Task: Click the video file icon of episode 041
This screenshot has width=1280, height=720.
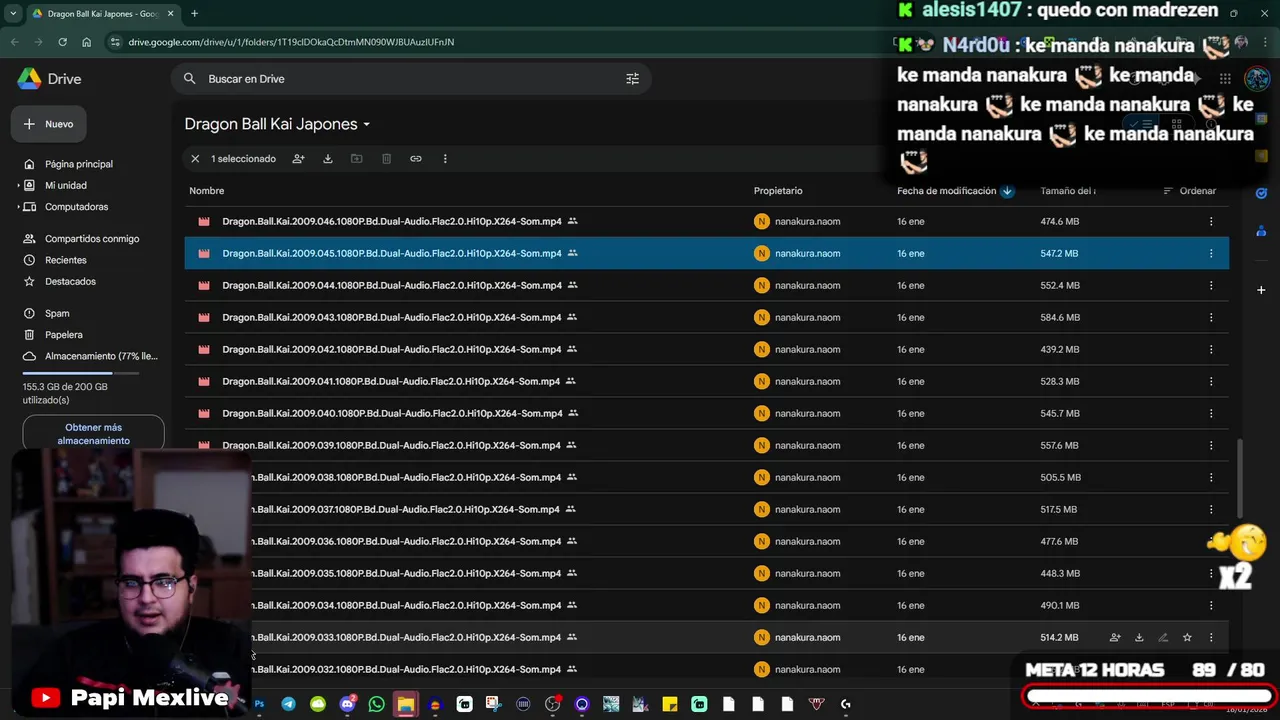Action: coord(204,381)
